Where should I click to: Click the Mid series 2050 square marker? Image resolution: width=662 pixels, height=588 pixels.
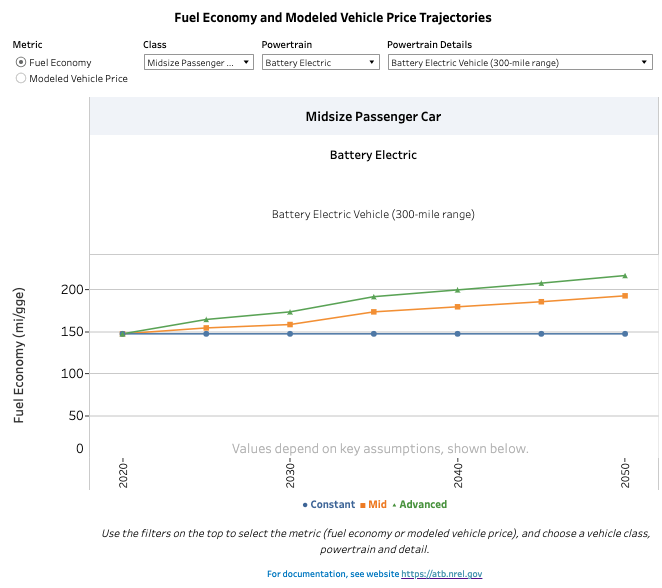point(625,296)
